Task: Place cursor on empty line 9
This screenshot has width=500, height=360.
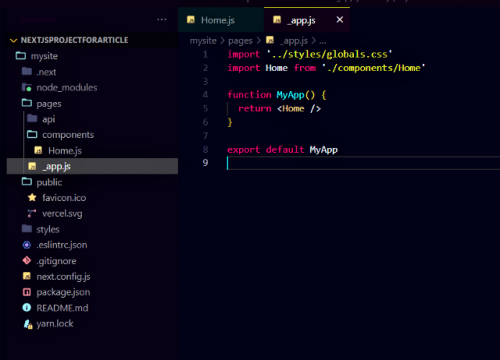Action: tap(363, 163)
